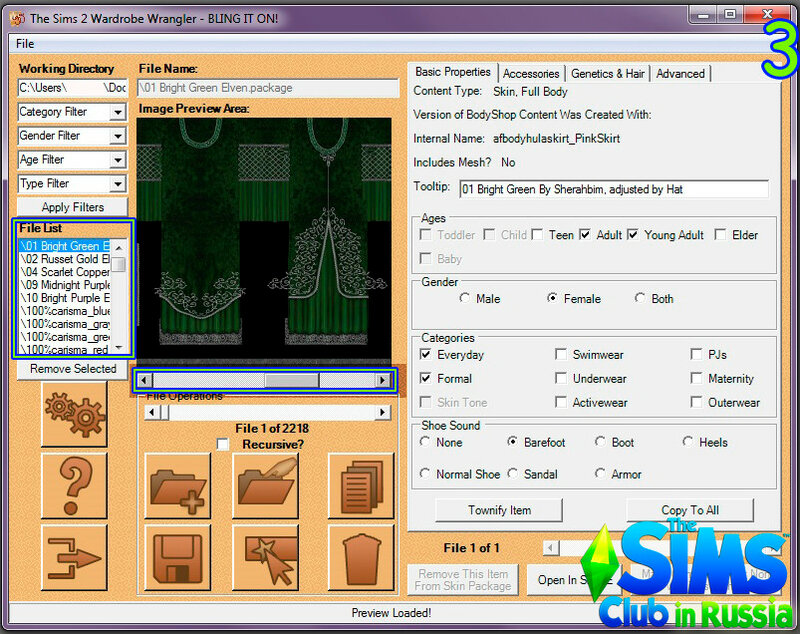This screenshot has width=800, height=634.
Task: Uncheck the Formal category
Action: click(x=425, y=378)
